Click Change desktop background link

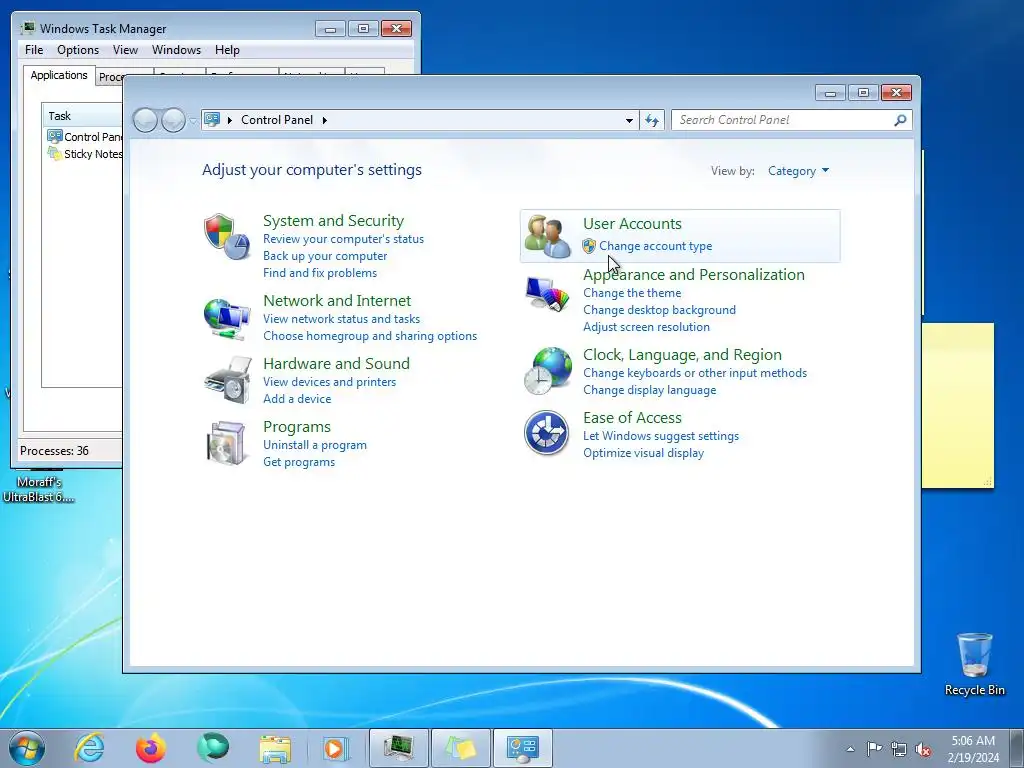pos(660,310)
